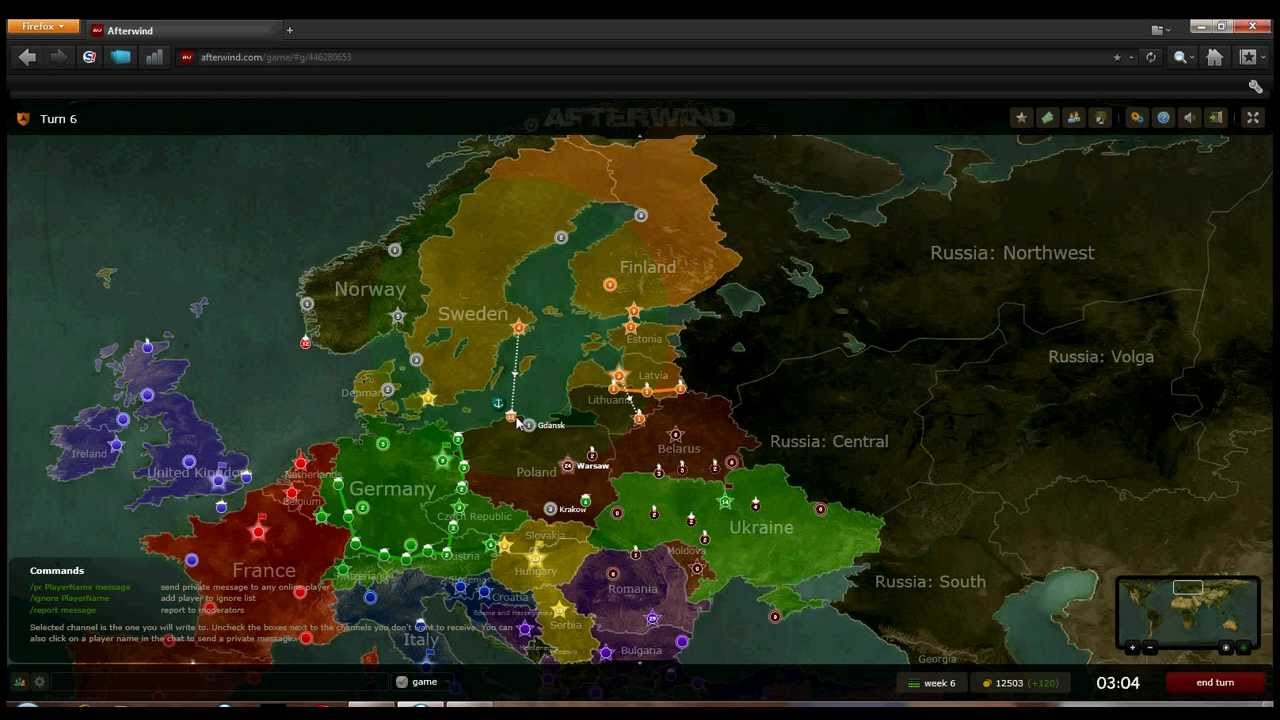Click the red unit marker west of Norway coast
The height and width of the screenshot is (720, 1280).
pos(305,343)
